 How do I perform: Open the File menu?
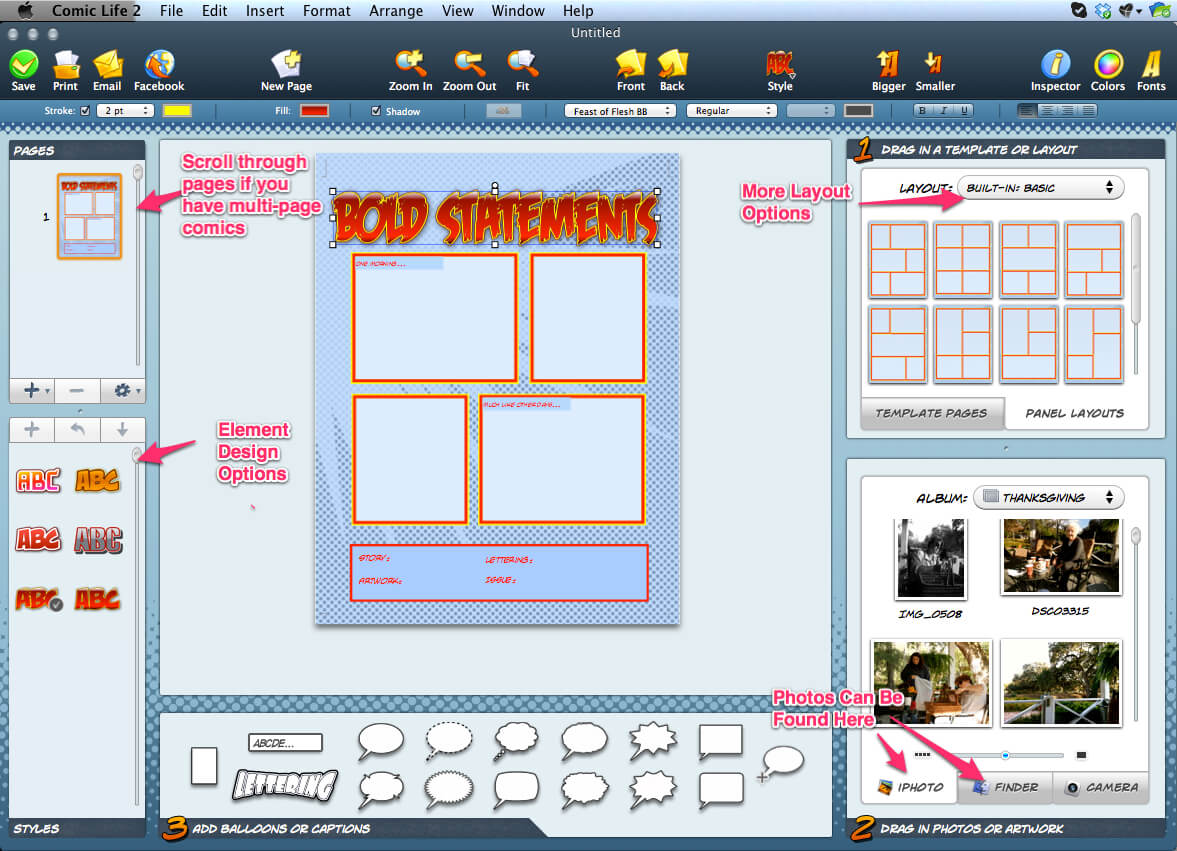(x=171, y=11)
